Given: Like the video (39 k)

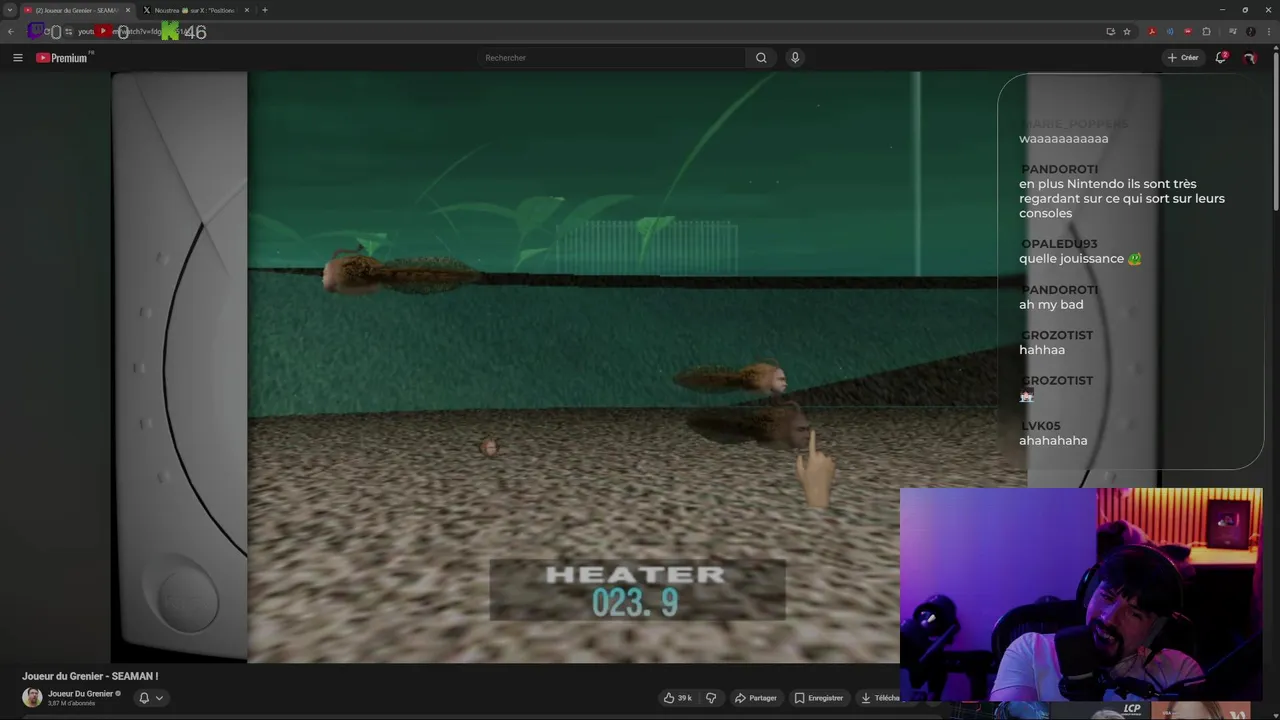Looking at the screenshot, I should coord(677,698).
